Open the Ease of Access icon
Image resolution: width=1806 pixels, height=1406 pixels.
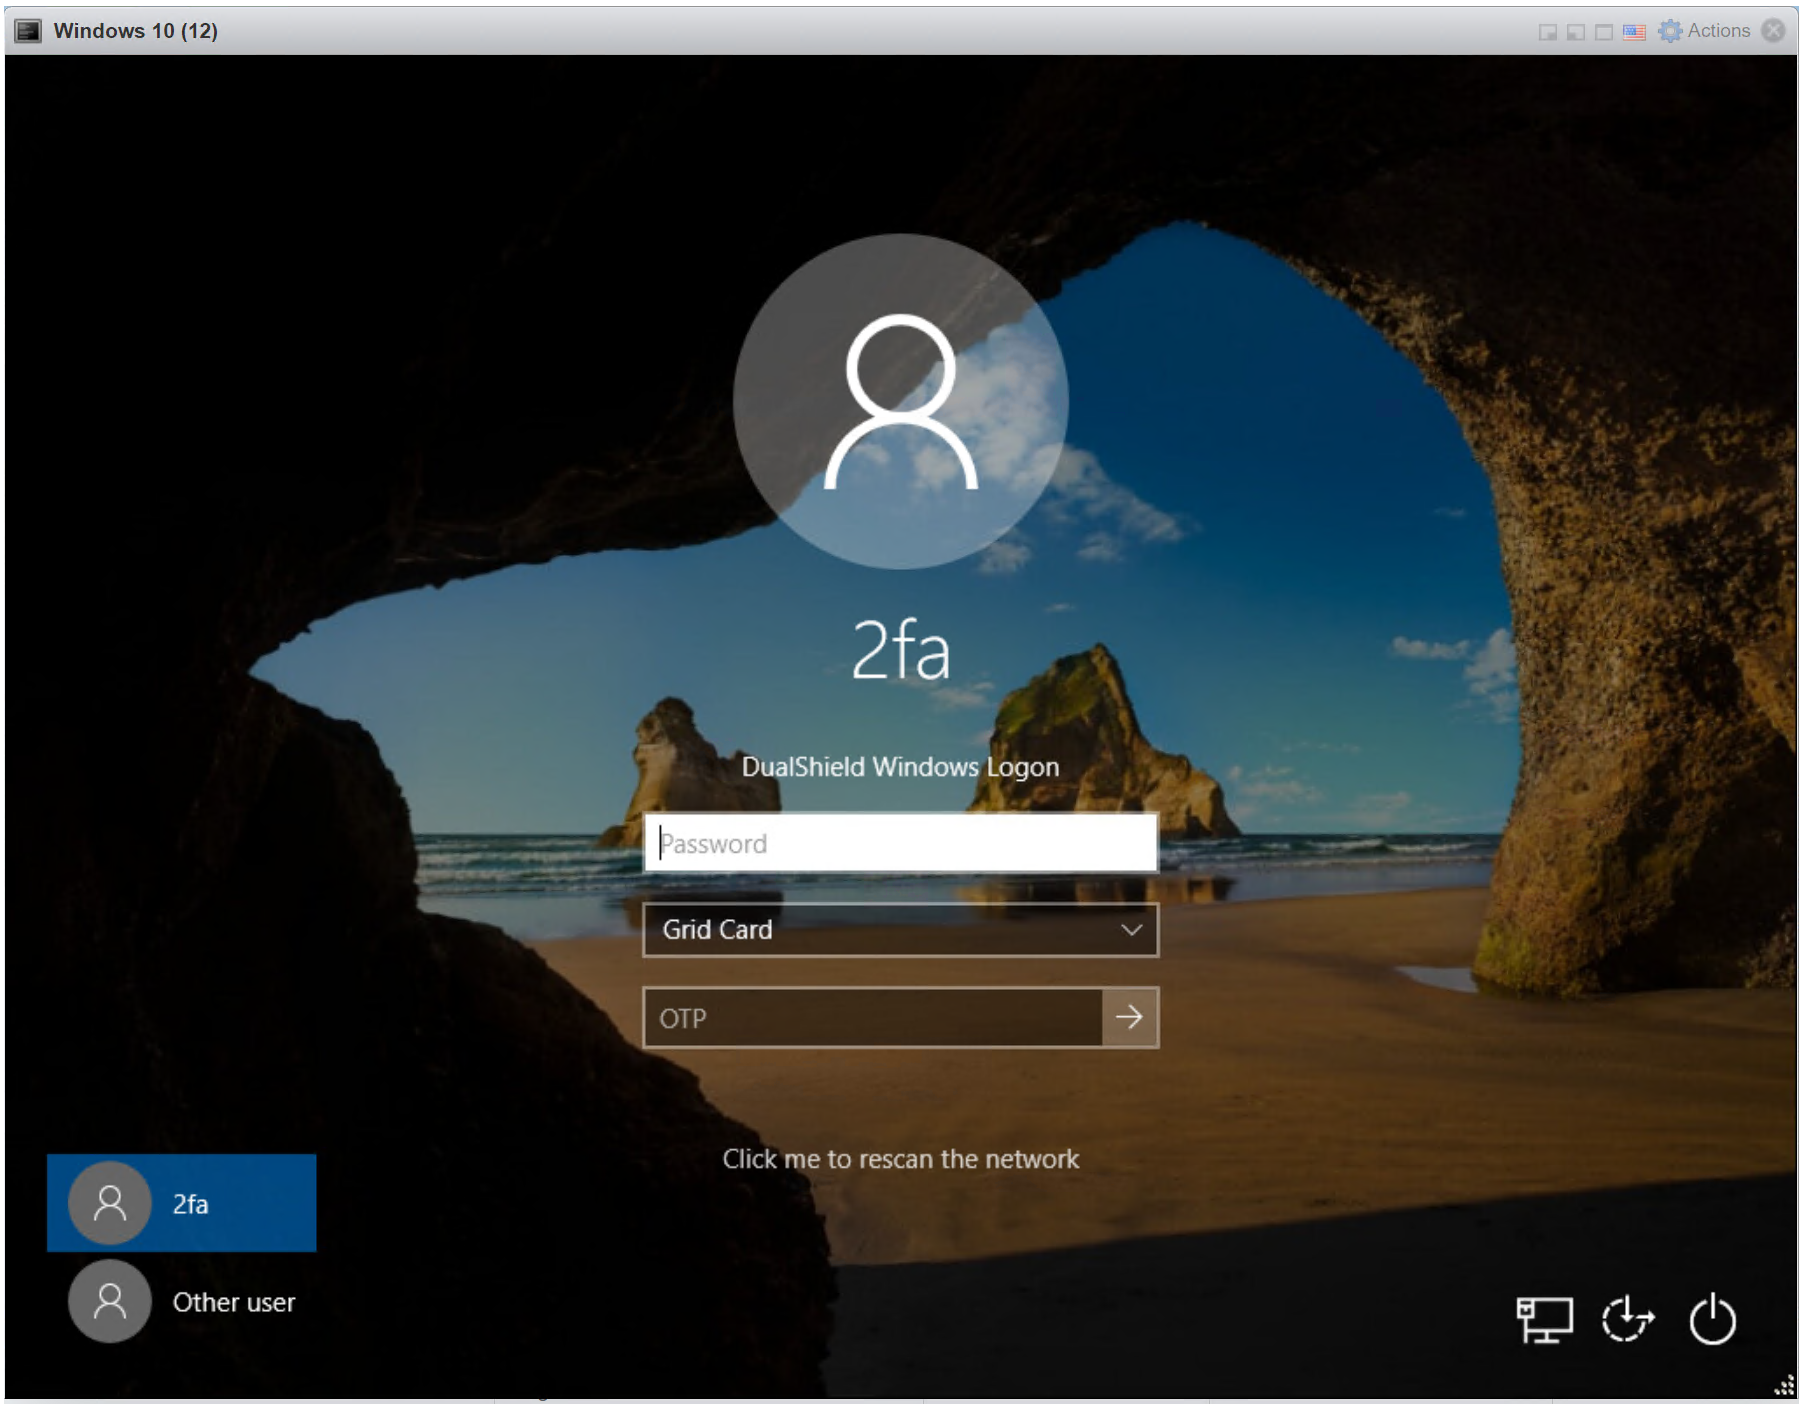tap(1627, 1319)
